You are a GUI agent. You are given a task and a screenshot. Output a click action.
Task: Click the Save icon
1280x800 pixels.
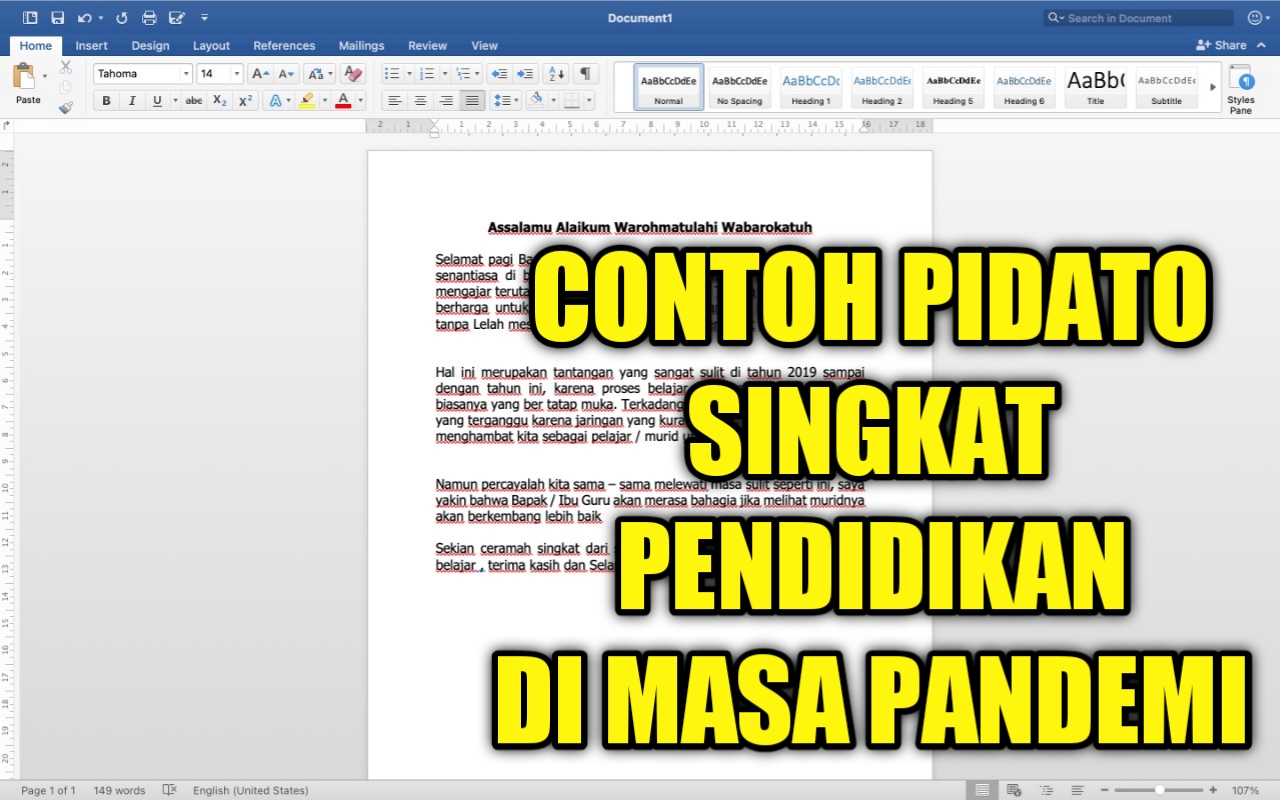(x=57, y=17)
